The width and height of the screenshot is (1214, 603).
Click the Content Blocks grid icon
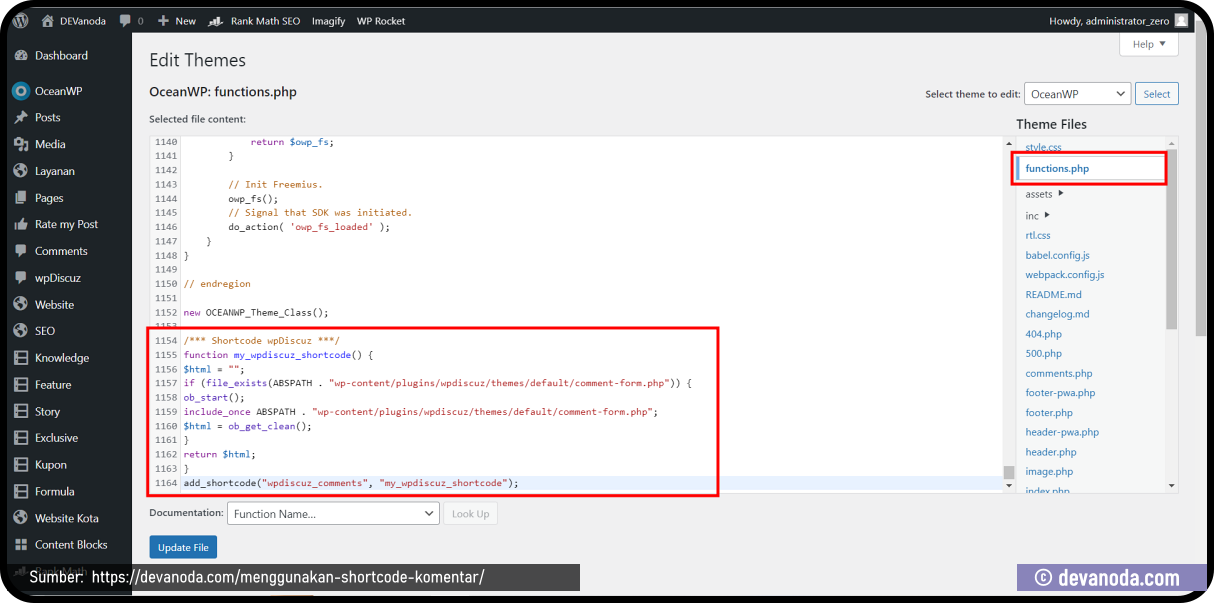pos(21,545)
